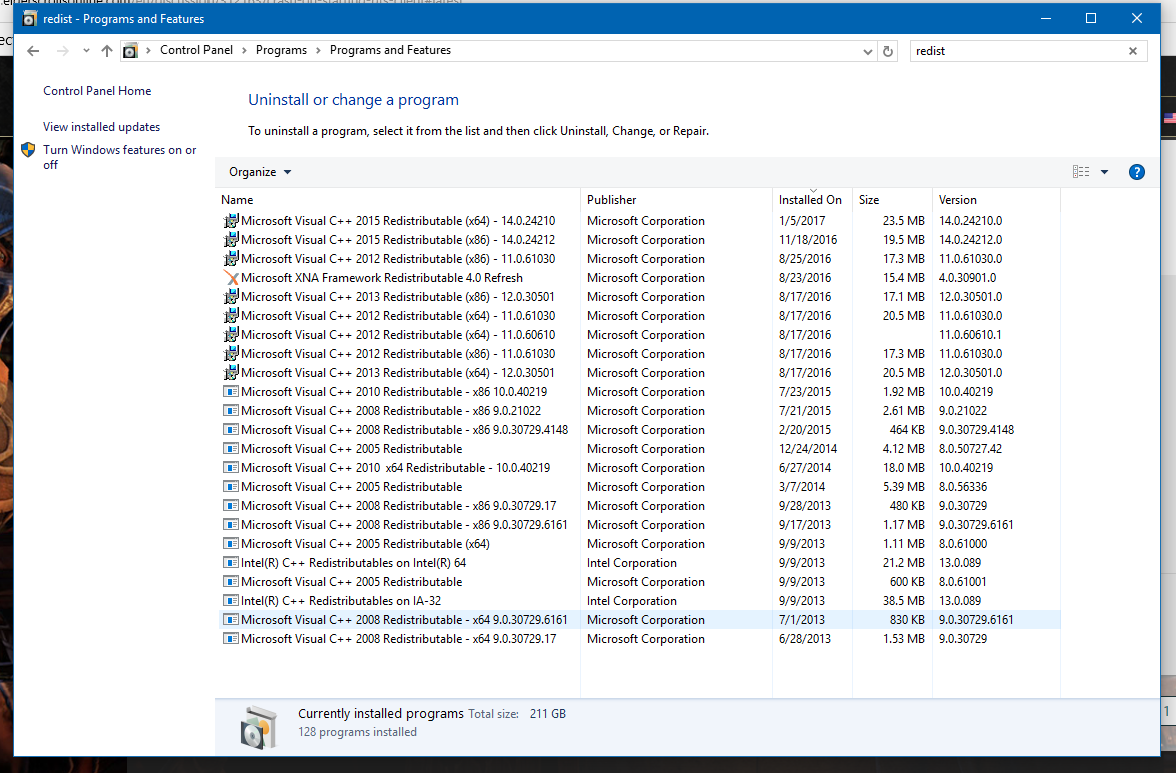Open Turn Windows features on or off
Screen dimensions: 1176x773
tap(119, 157)
